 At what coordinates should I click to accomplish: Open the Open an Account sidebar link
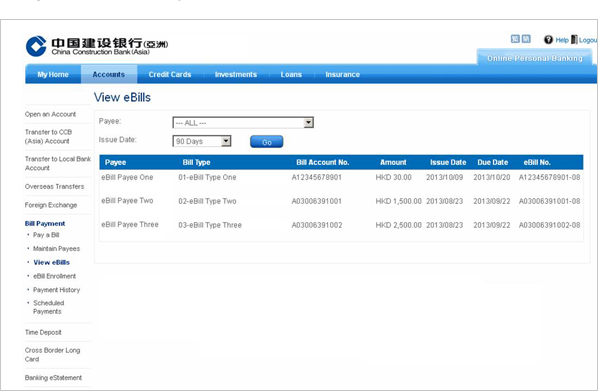pos(50,114)
